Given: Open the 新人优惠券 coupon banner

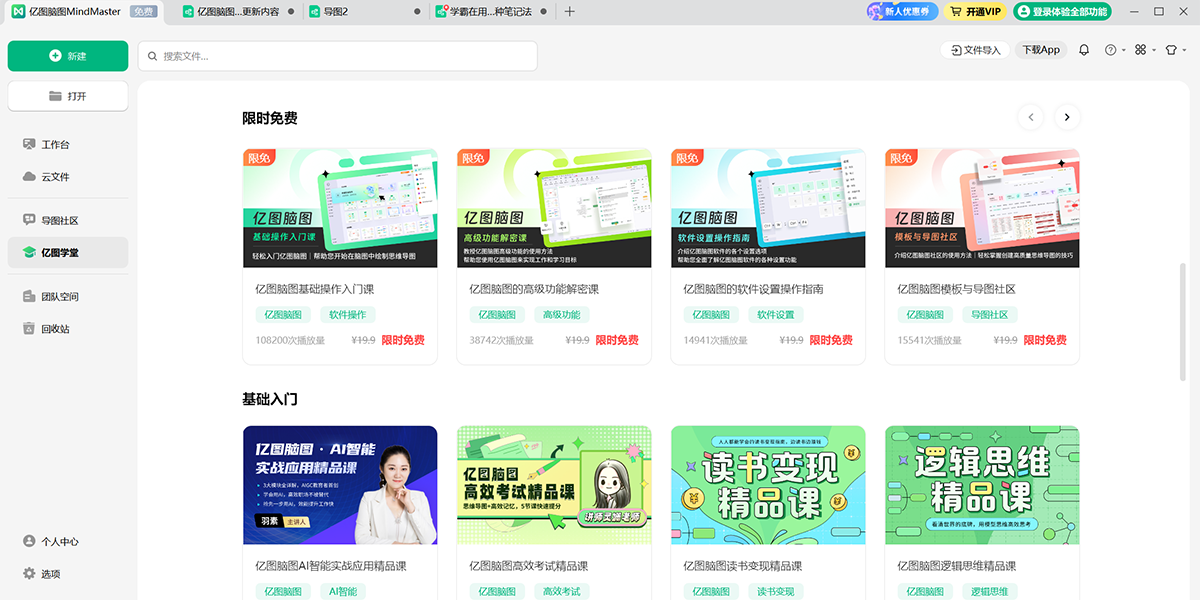Looking at the screenshot, I should pyautogui.click(x=899, y=11).
